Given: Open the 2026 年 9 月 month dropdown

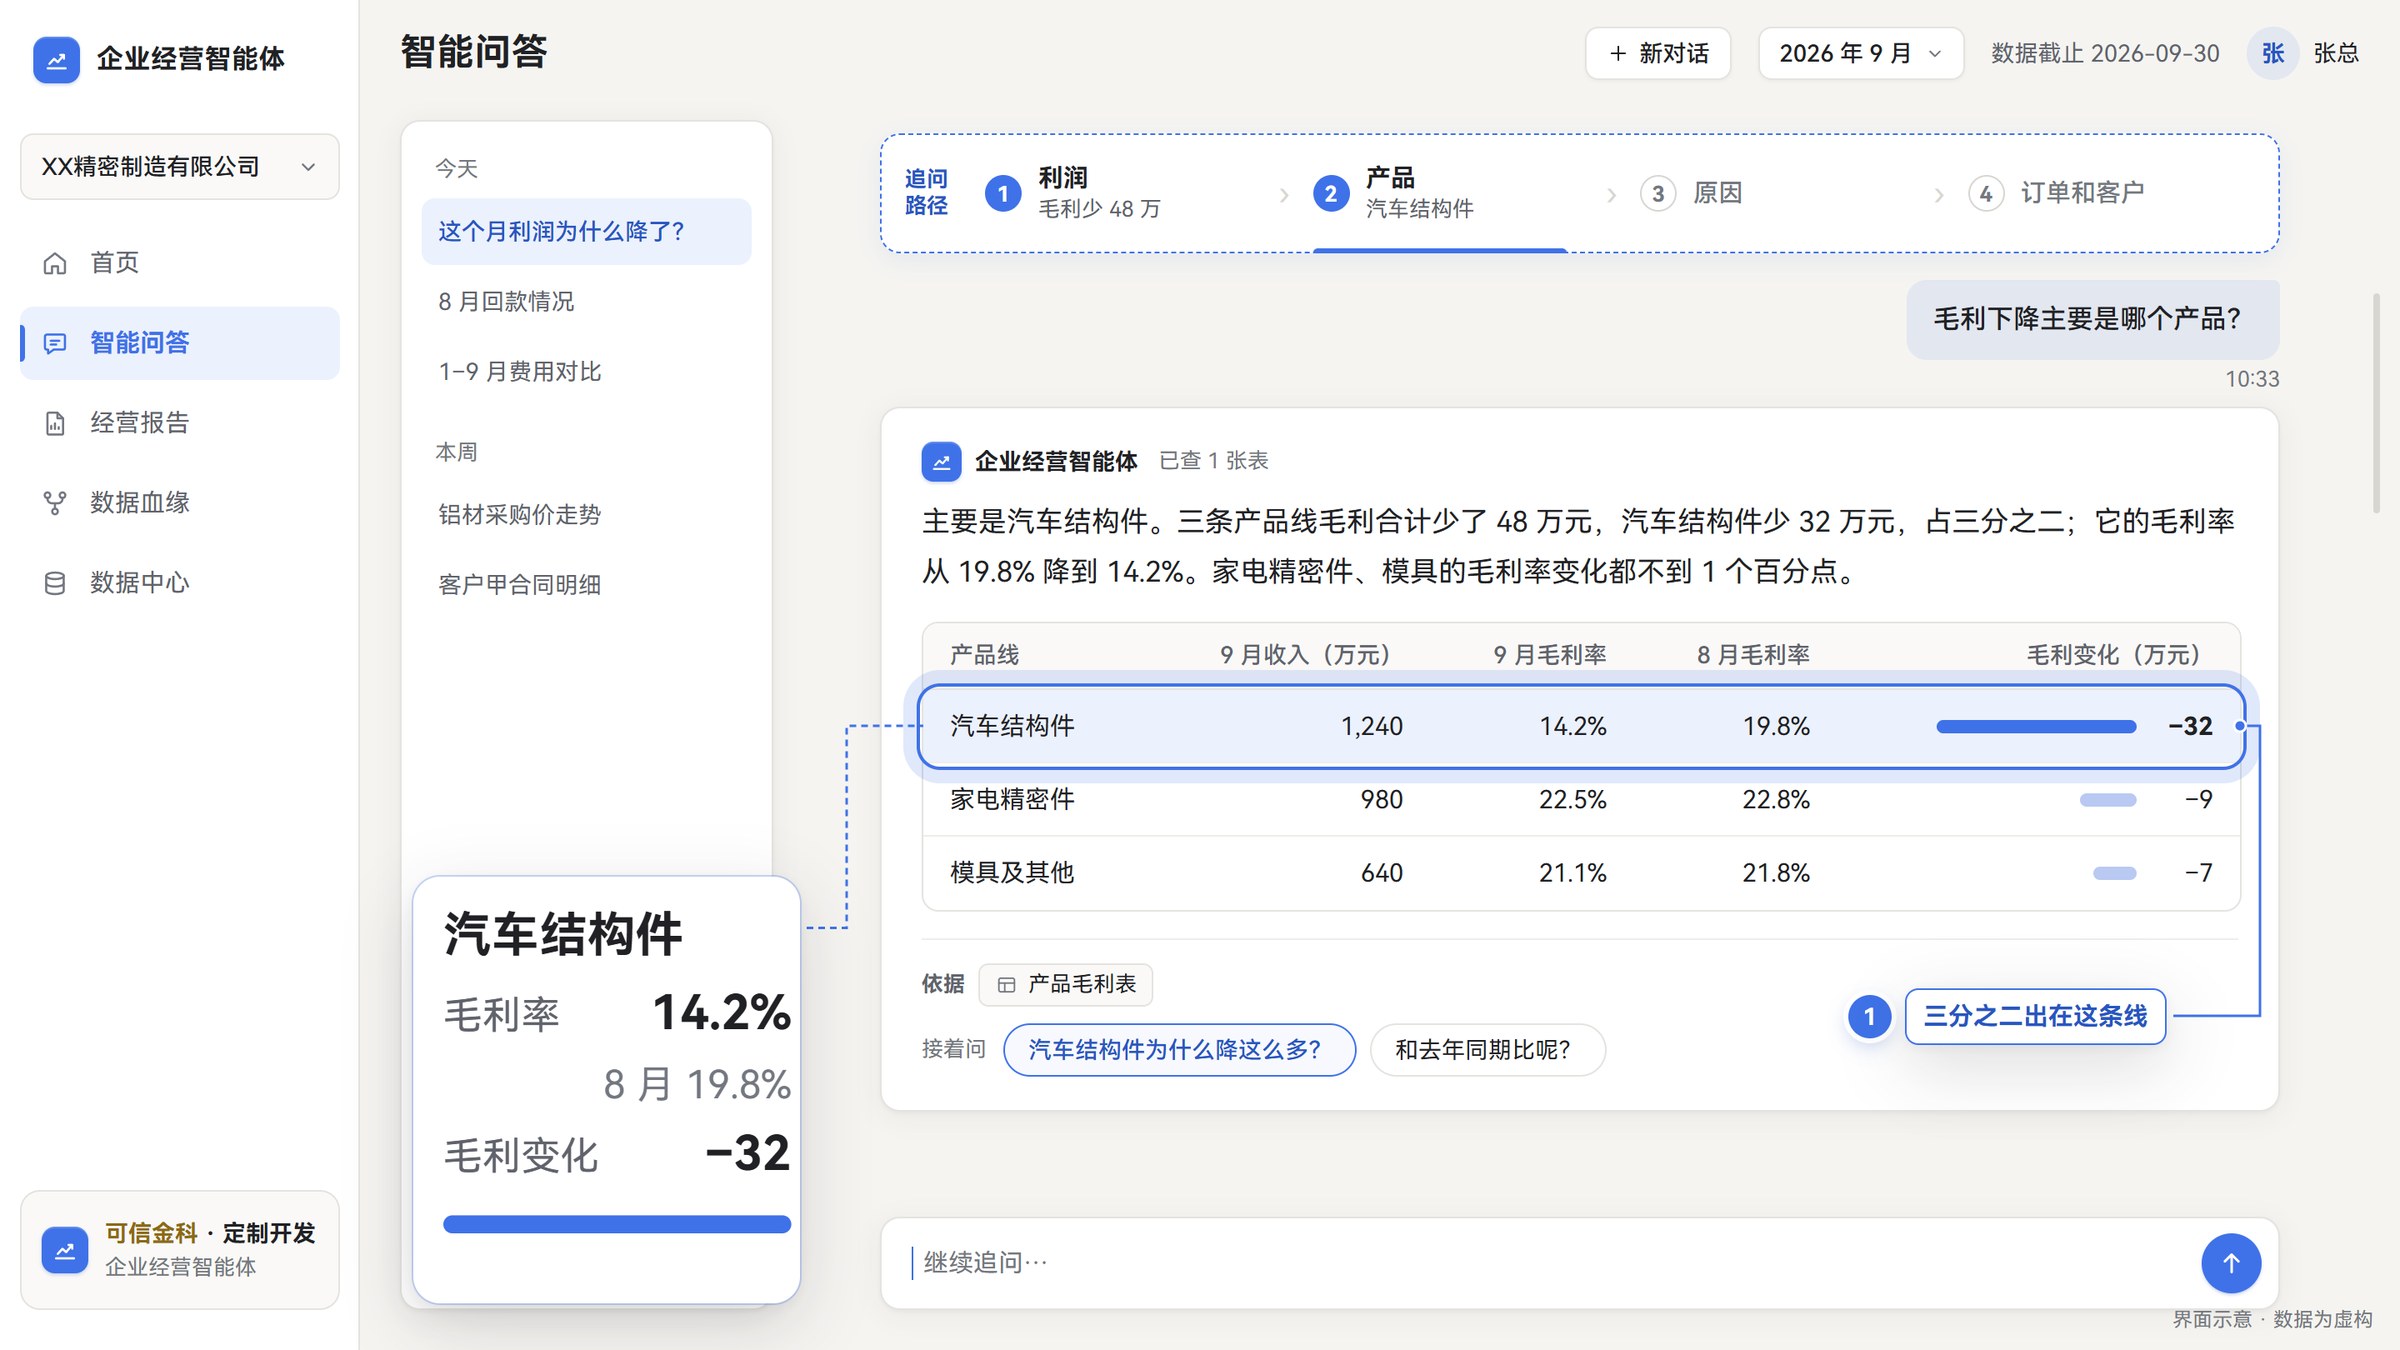Looking at the screenshot, I should click(x=1860, y=53).
